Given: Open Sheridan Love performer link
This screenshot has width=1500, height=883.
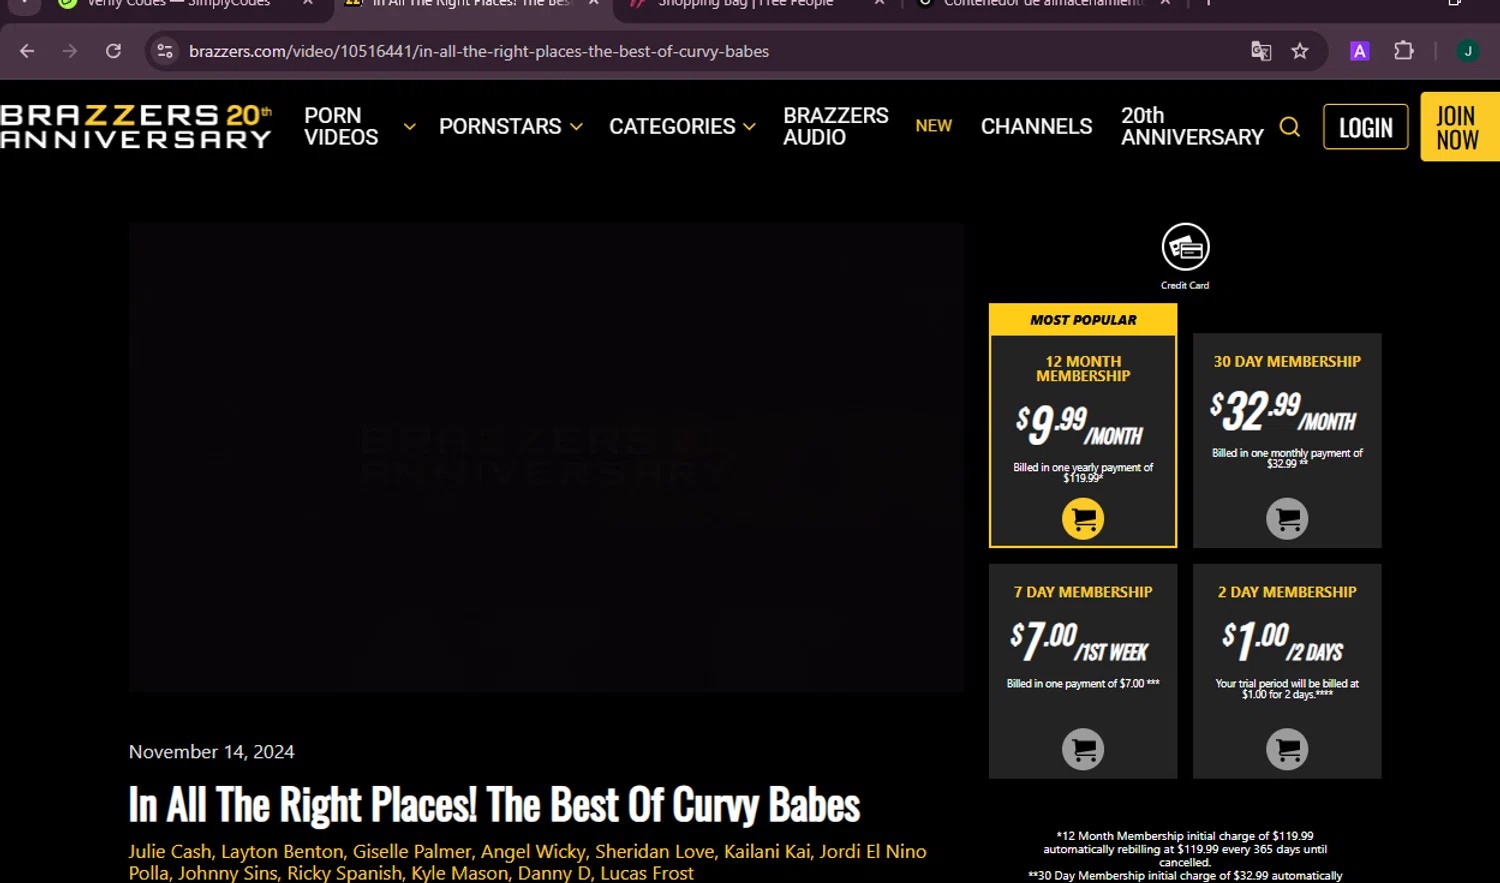Looking at the screenshot, I should tap(654, 851).
